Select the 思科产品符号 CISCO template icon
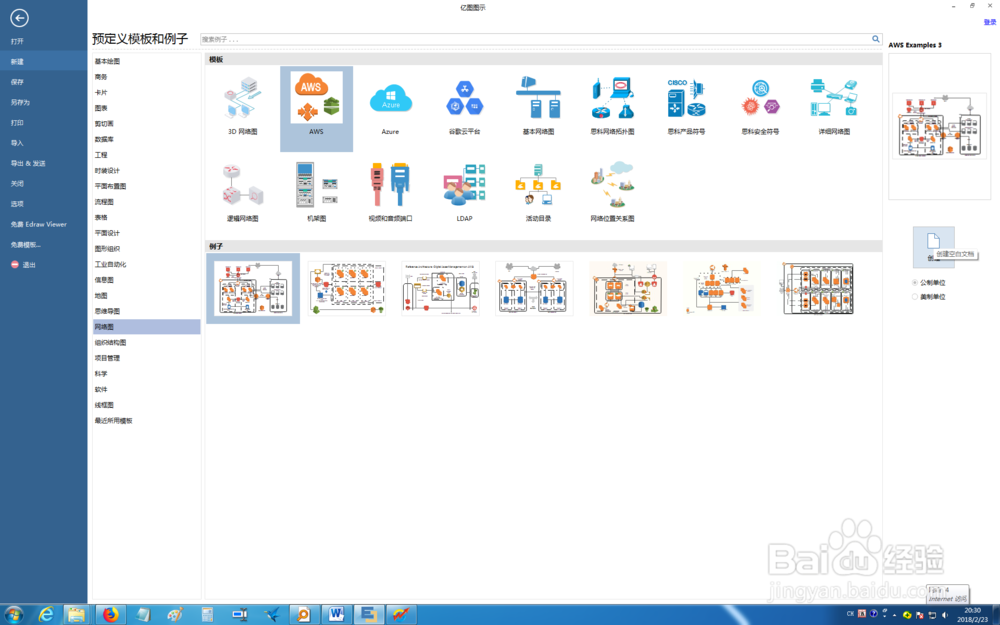1000x625 pixels. tap(686, 98)
